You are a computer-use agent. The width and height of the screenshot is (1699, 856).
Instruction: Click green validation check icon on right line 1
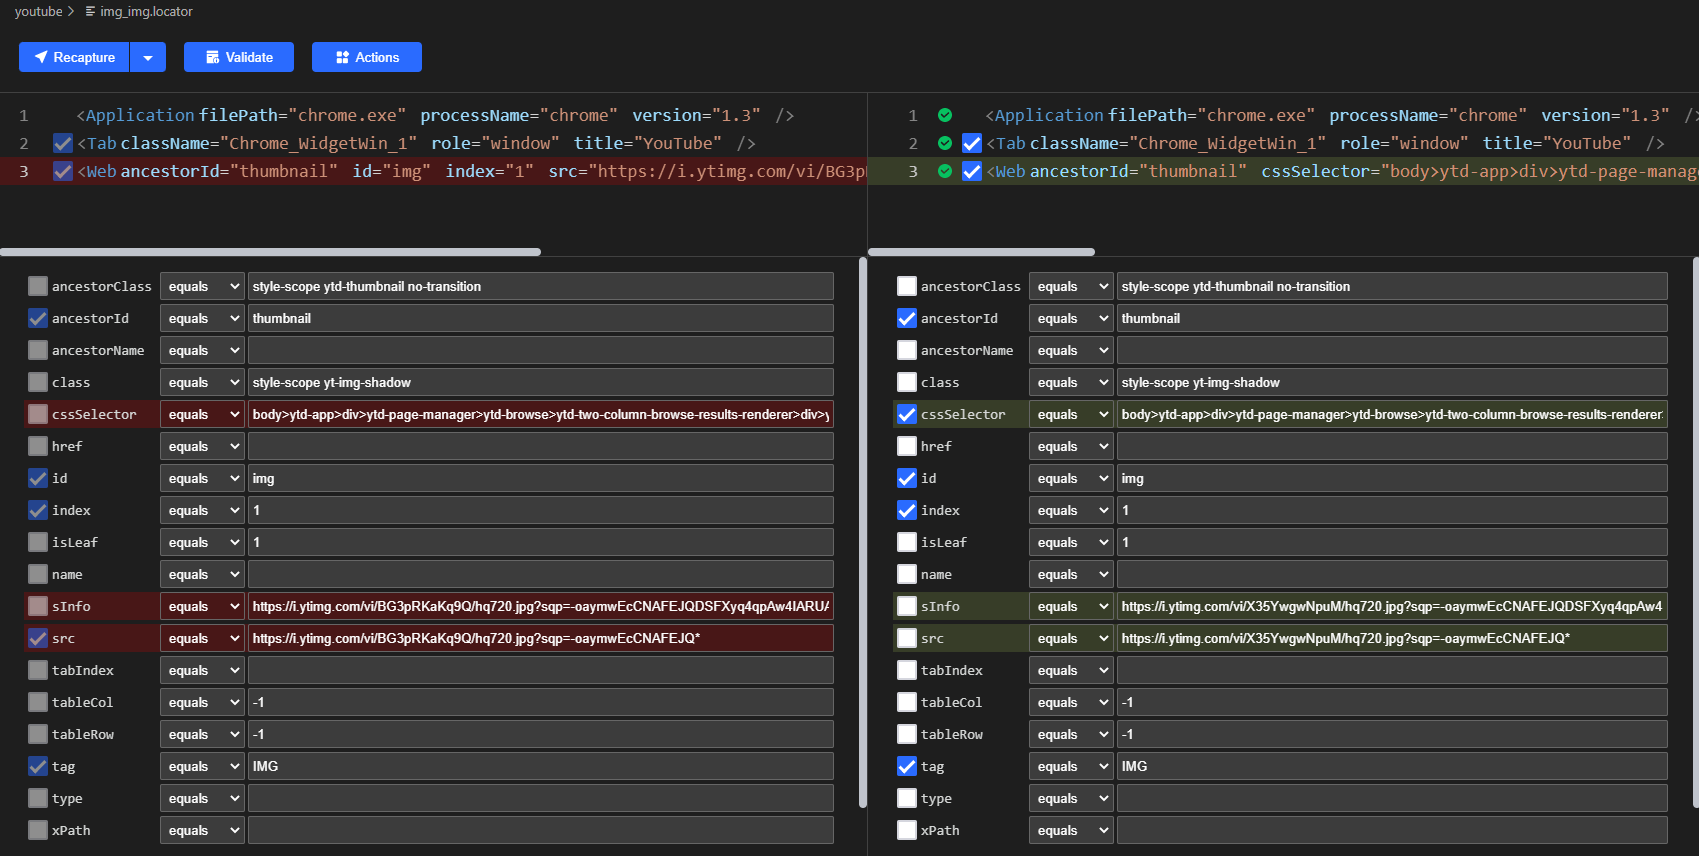click(945, 115)
